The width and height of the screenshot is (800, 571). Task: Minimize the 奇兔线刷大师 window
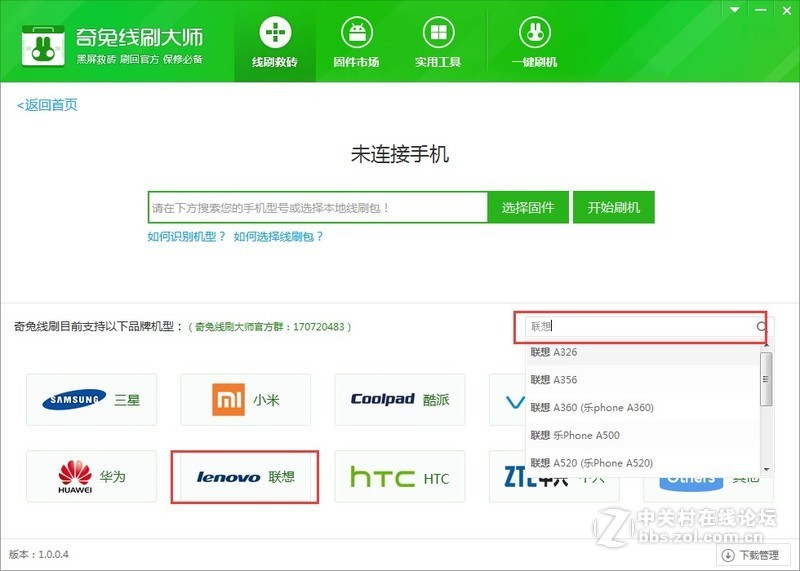click(x=761, y=10)
